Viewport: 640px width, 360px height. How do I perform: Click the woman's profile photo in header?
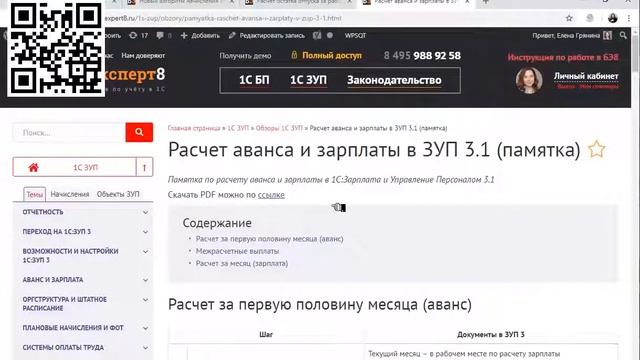(x=529, y=80)
